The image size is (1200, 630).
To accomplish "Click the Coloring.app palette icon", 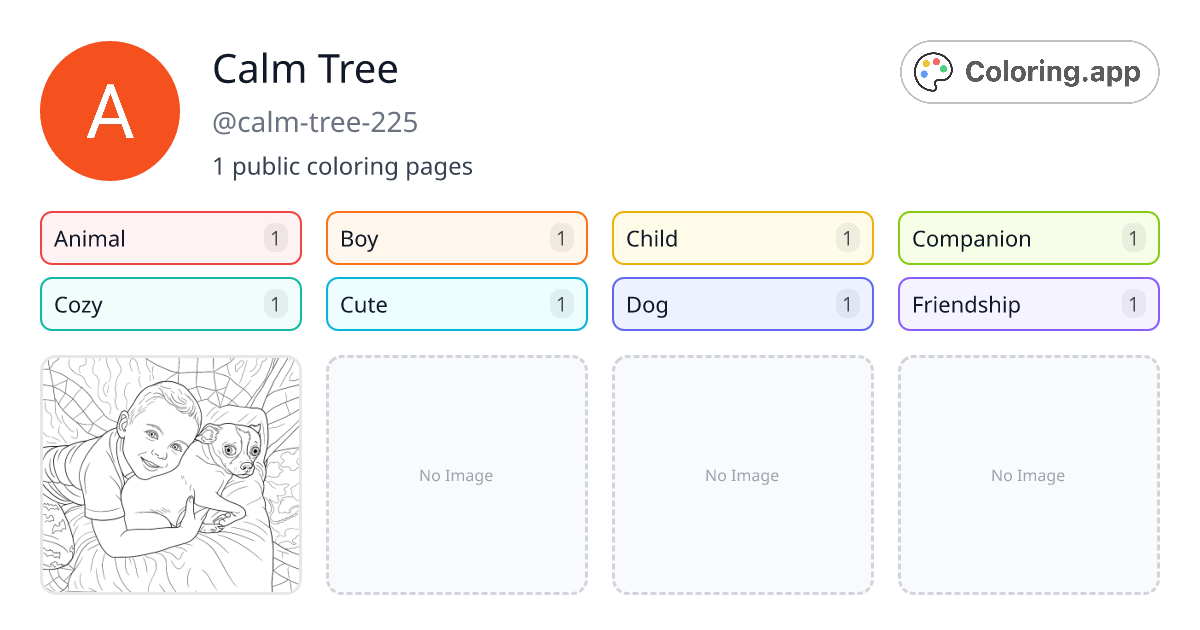I will [934, 72].
